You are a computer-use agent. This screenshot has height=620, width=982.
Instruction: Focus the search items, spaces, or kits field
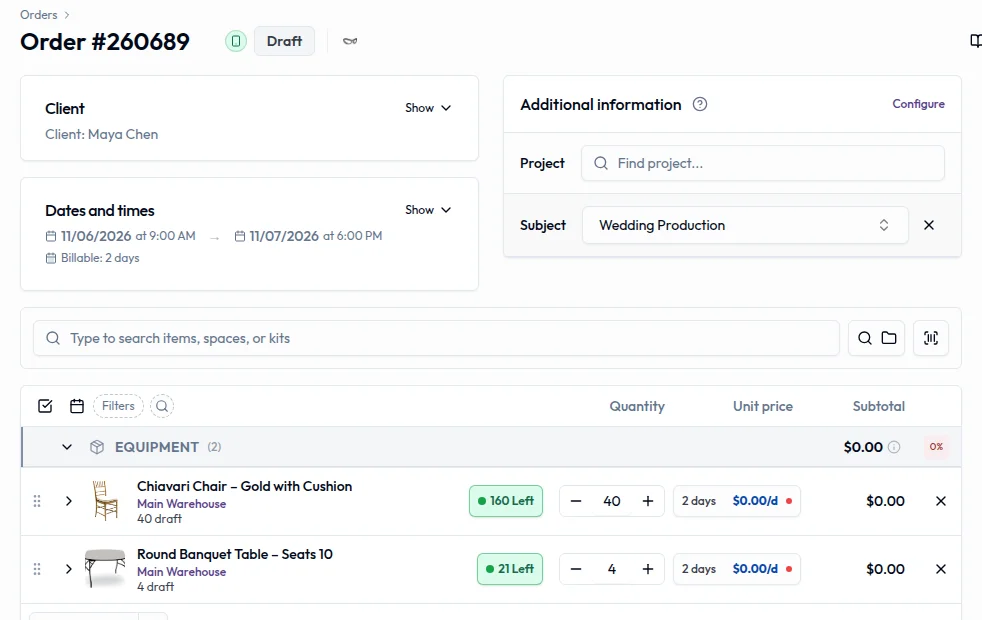tap(437, 338)
